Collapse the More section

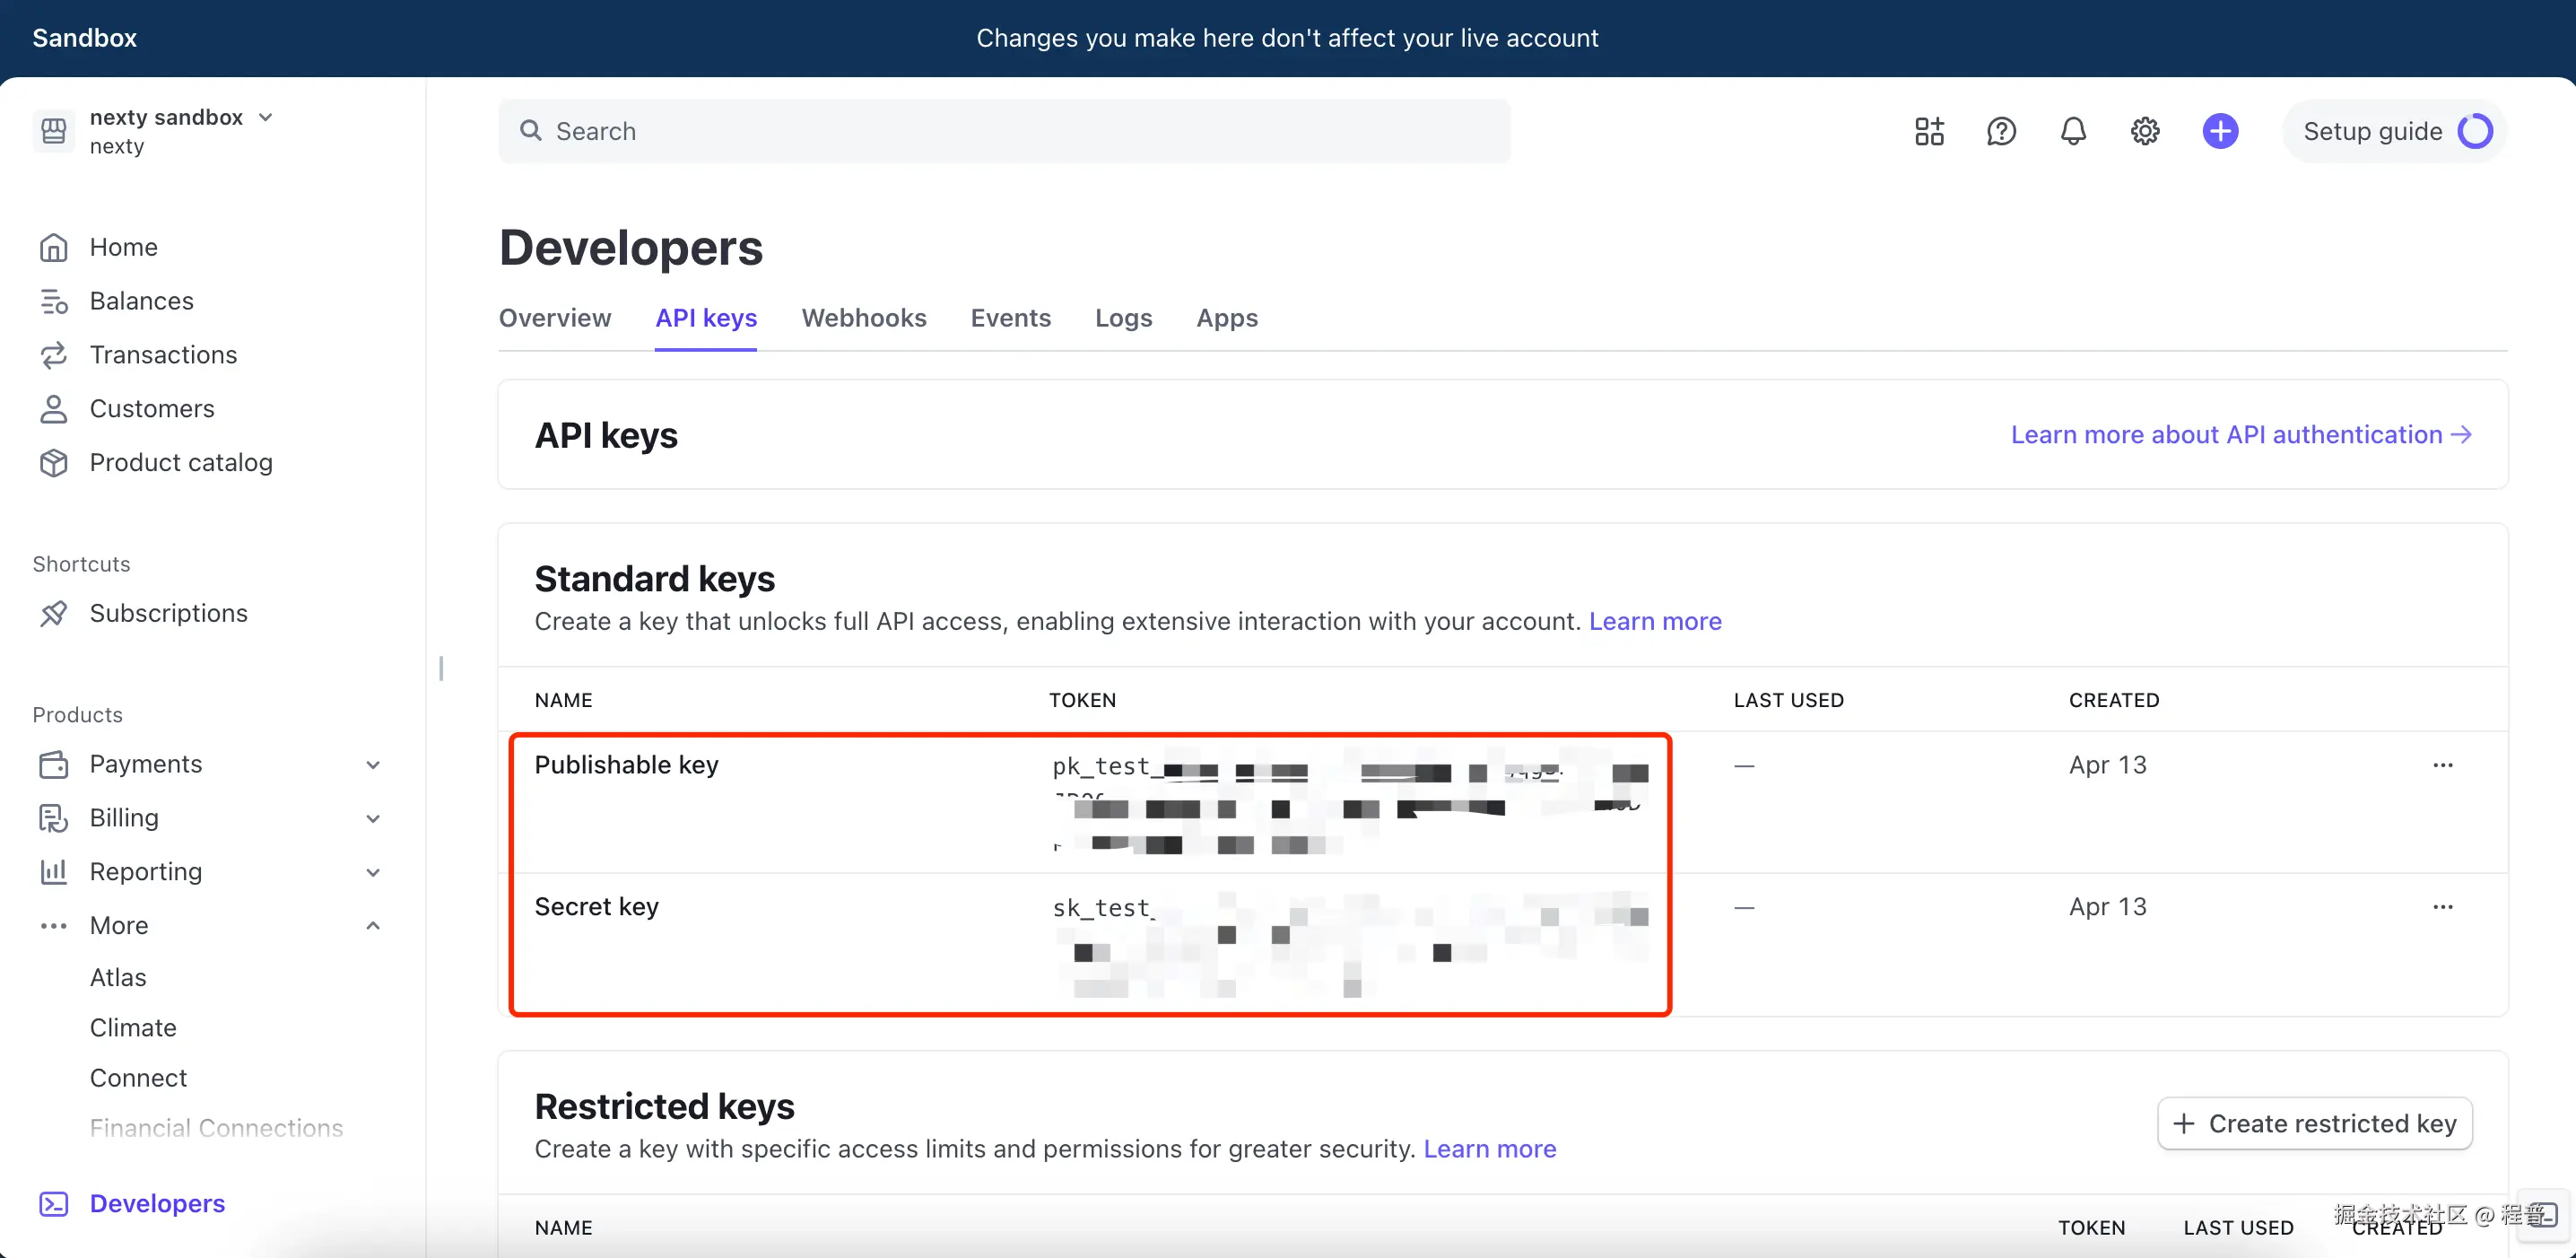(373, 925)
